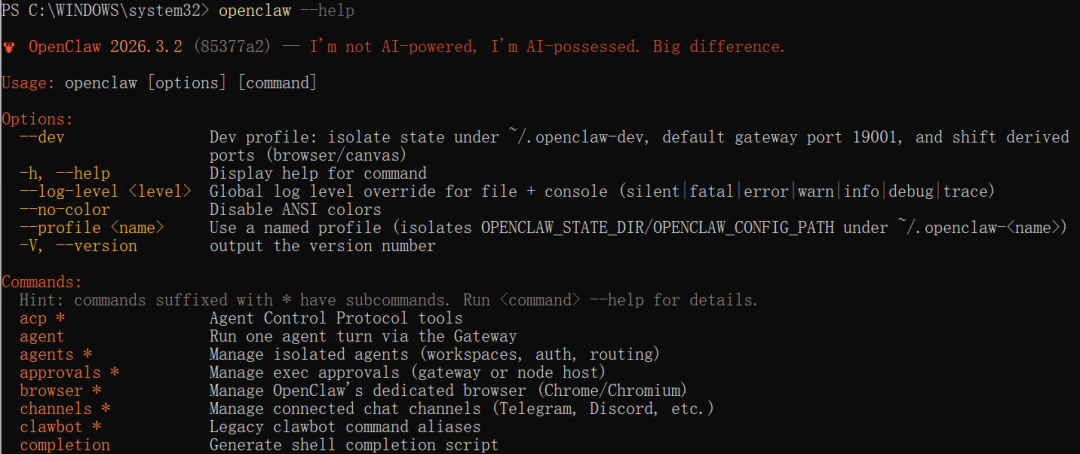Select the 'agent' command name

pyautogui.click(x=42, y=337)
